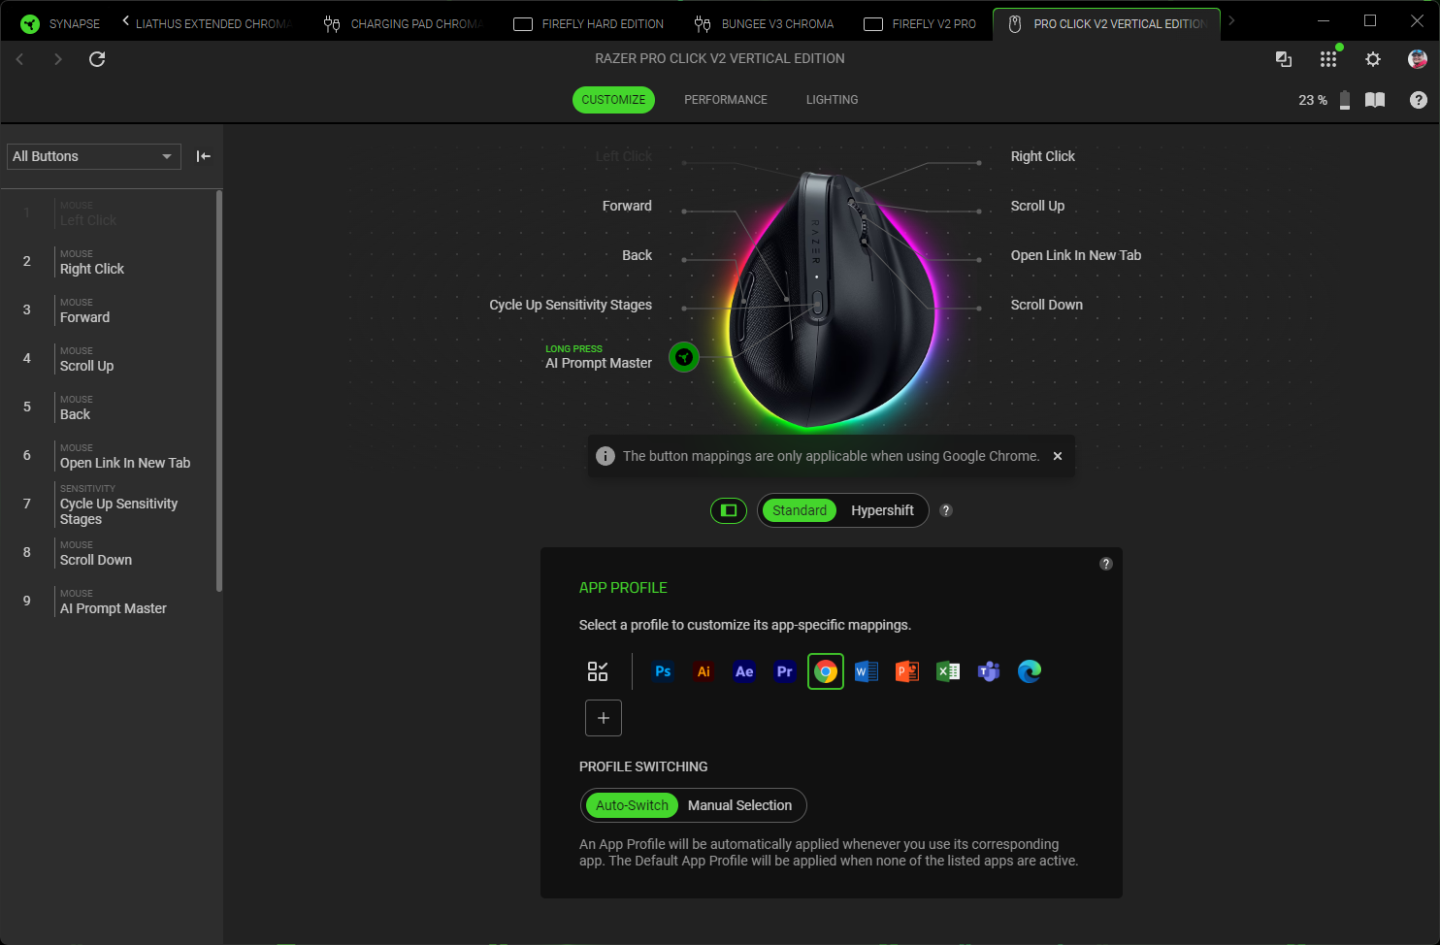Select the default app profile icon
Screen dimensions: 1440x945
coord(598,672)
